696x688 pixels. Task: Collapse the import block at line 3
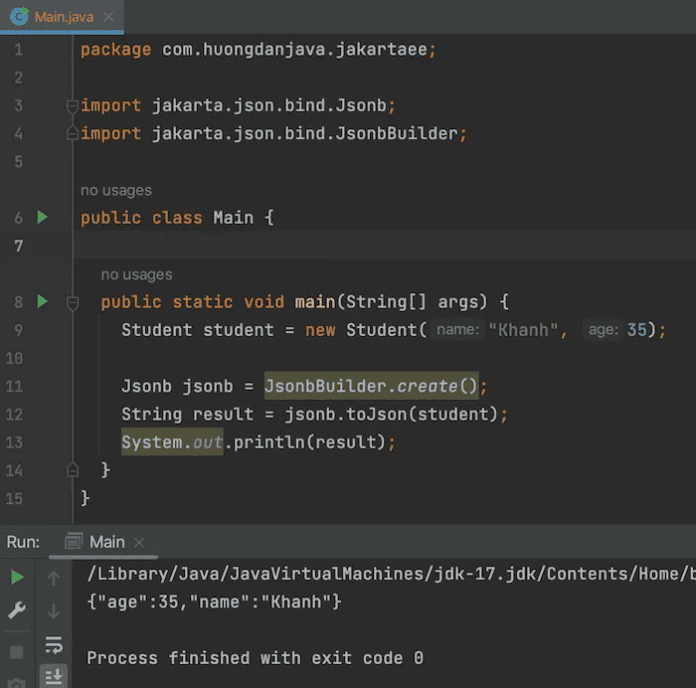(71, 106)
